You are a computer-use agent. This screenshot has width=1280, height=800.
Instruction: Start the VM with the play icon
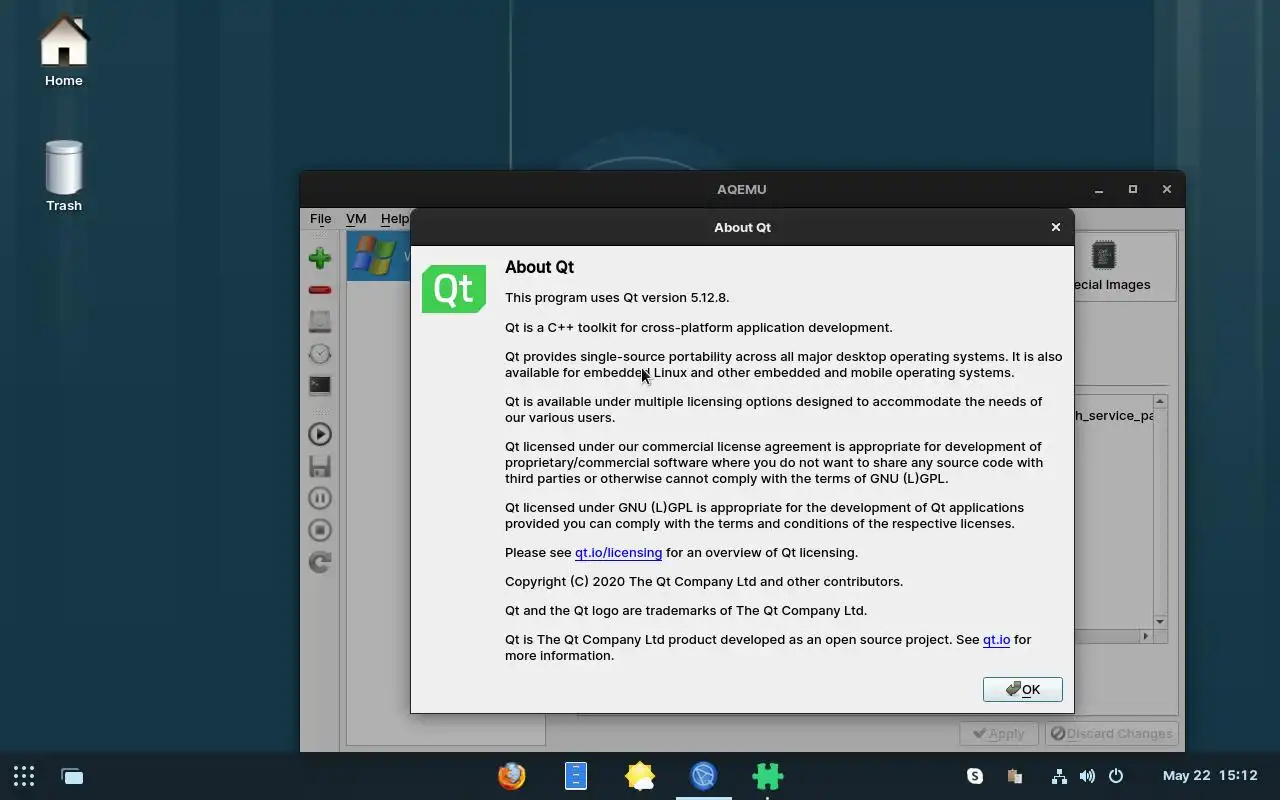coord(320,434)
